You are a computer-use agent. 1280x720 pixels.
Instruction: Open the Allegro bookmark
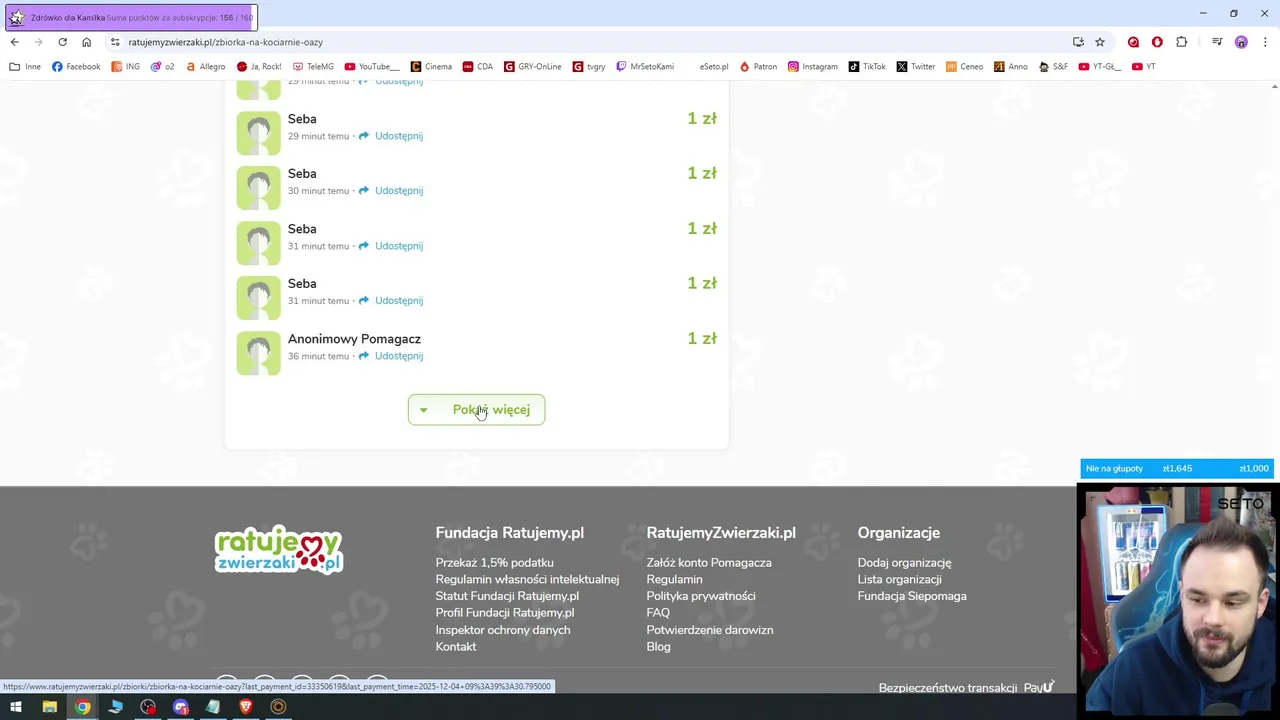[x=205, y=67]
